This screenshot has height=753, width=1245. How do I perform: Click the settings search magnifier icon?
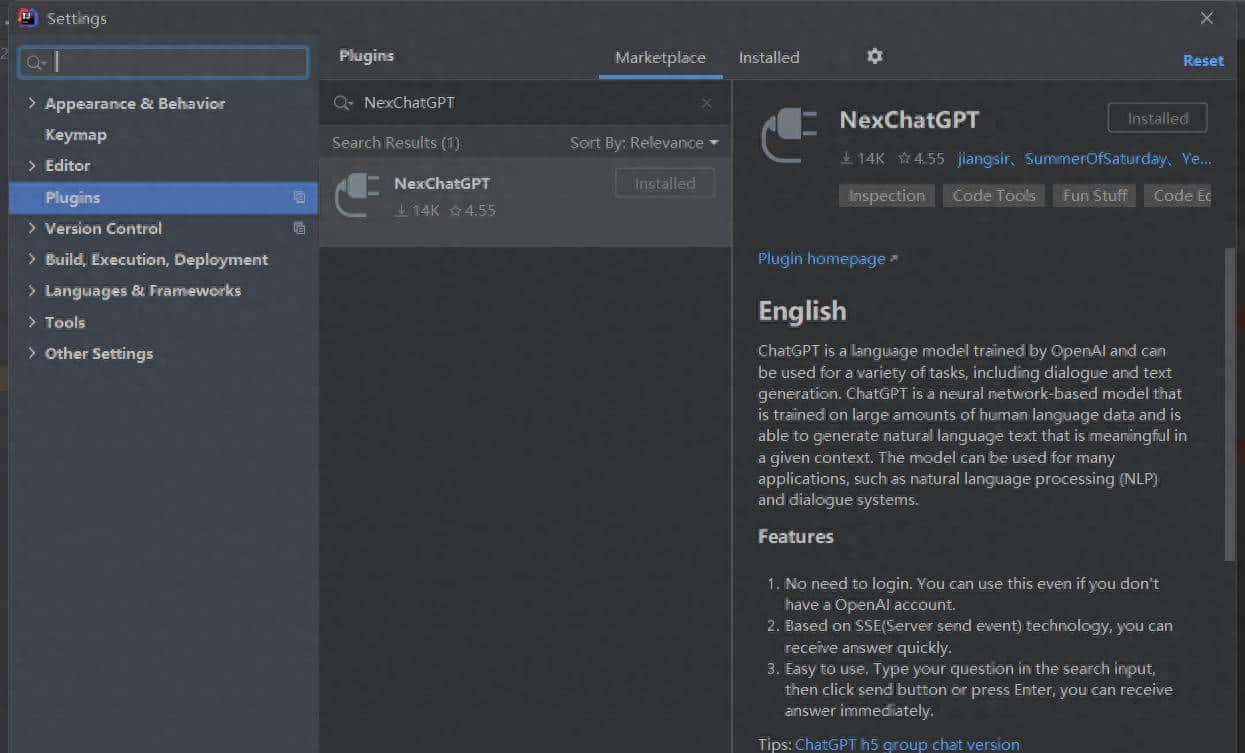point(36,63)
